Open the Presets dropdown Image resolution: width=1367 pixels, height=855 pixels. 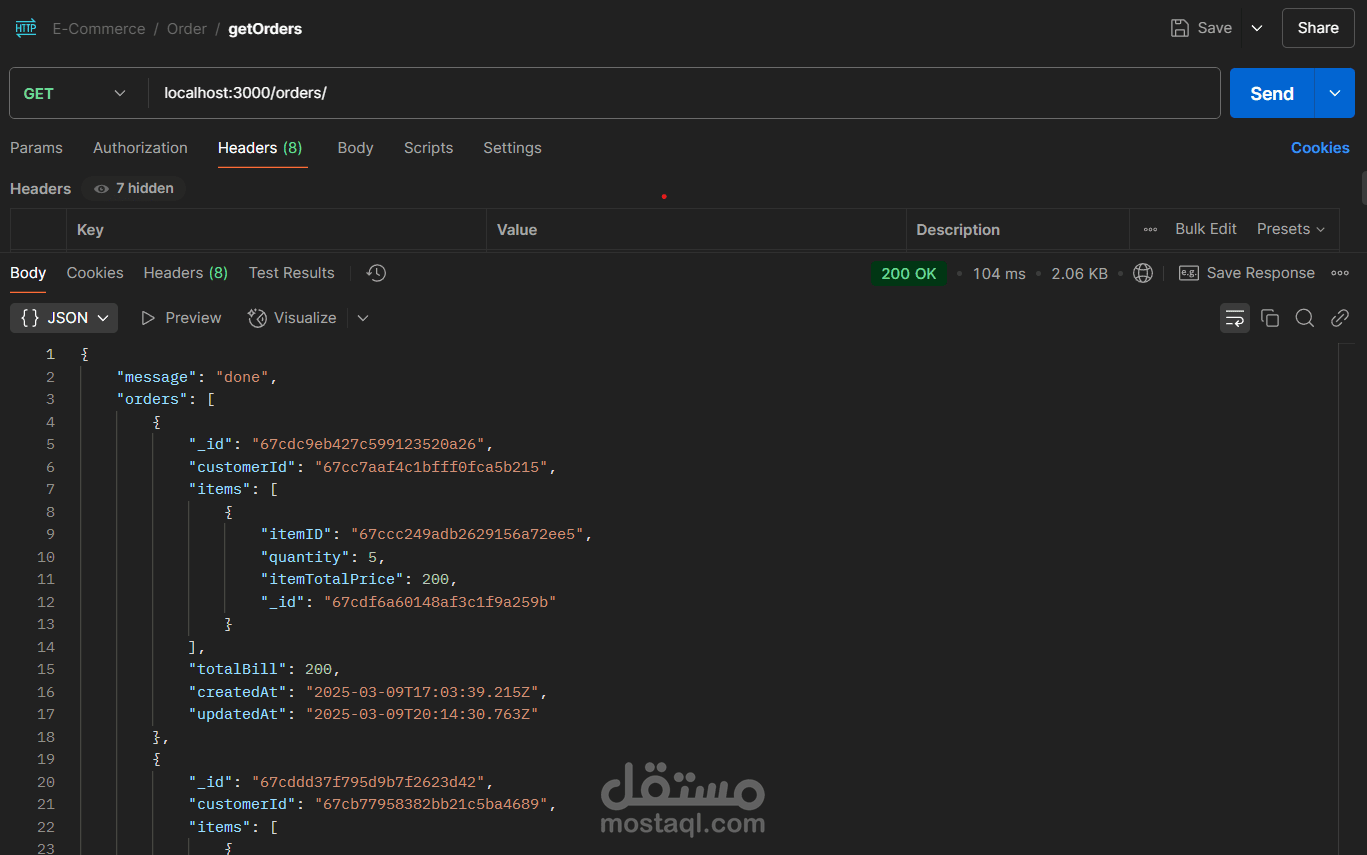(x=1291, y=229)
